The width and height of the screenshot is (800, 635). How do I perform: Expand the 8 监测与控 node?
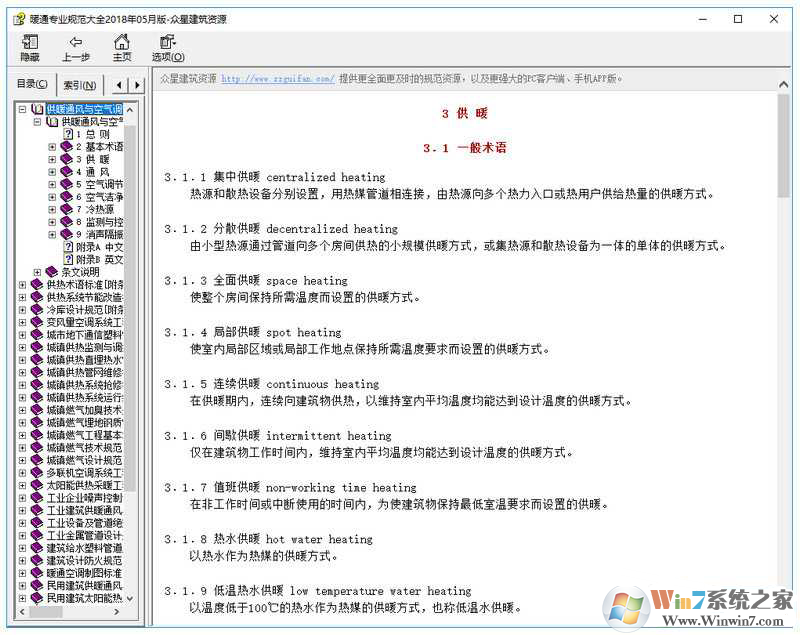pos(52,222)
